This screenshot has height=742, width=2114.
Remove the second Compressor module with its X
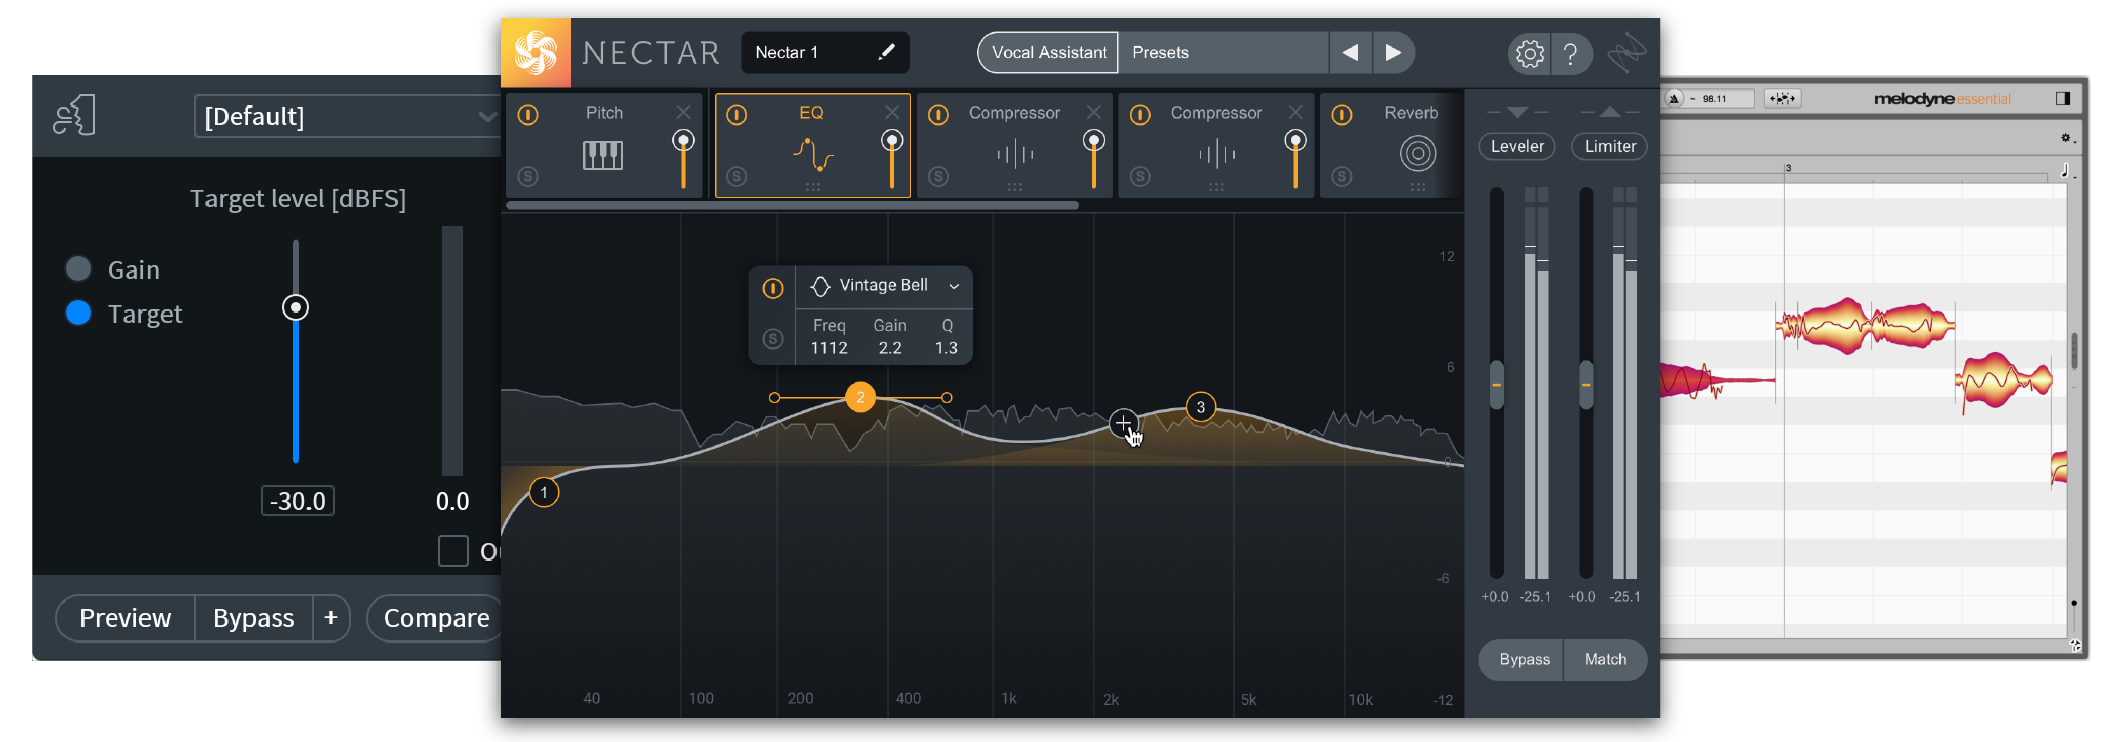click(x=1296, y=112)
